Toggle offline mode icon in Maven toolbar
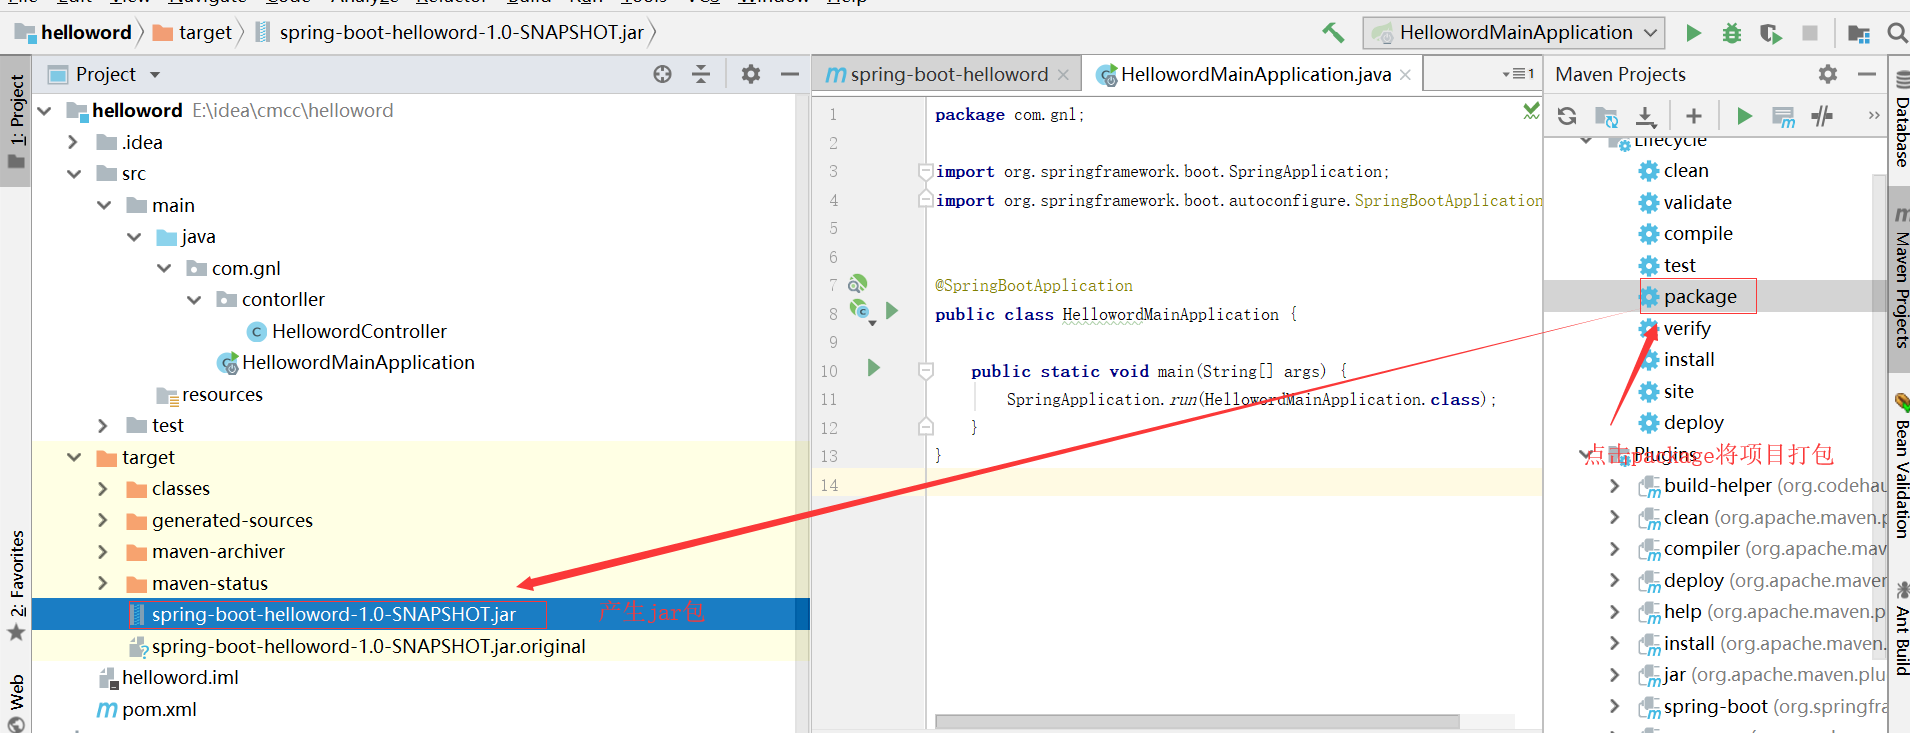This screenshot has width=1910, height=733. pos(1822,116)
